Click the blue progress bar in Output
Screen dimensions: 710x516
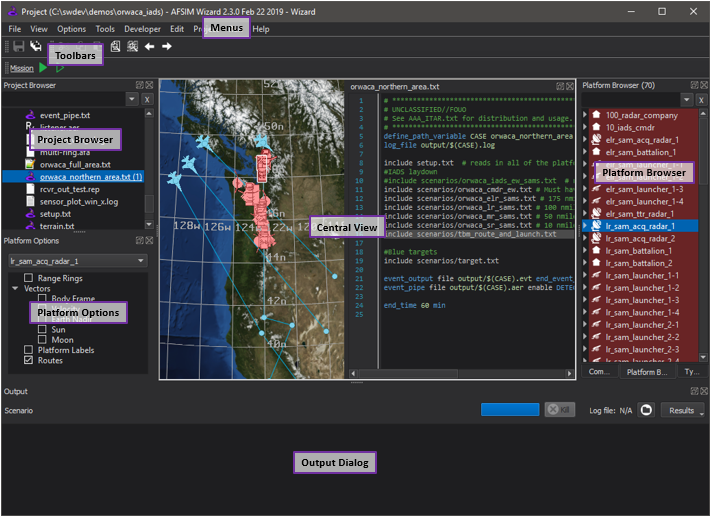(x=510, y=410)
